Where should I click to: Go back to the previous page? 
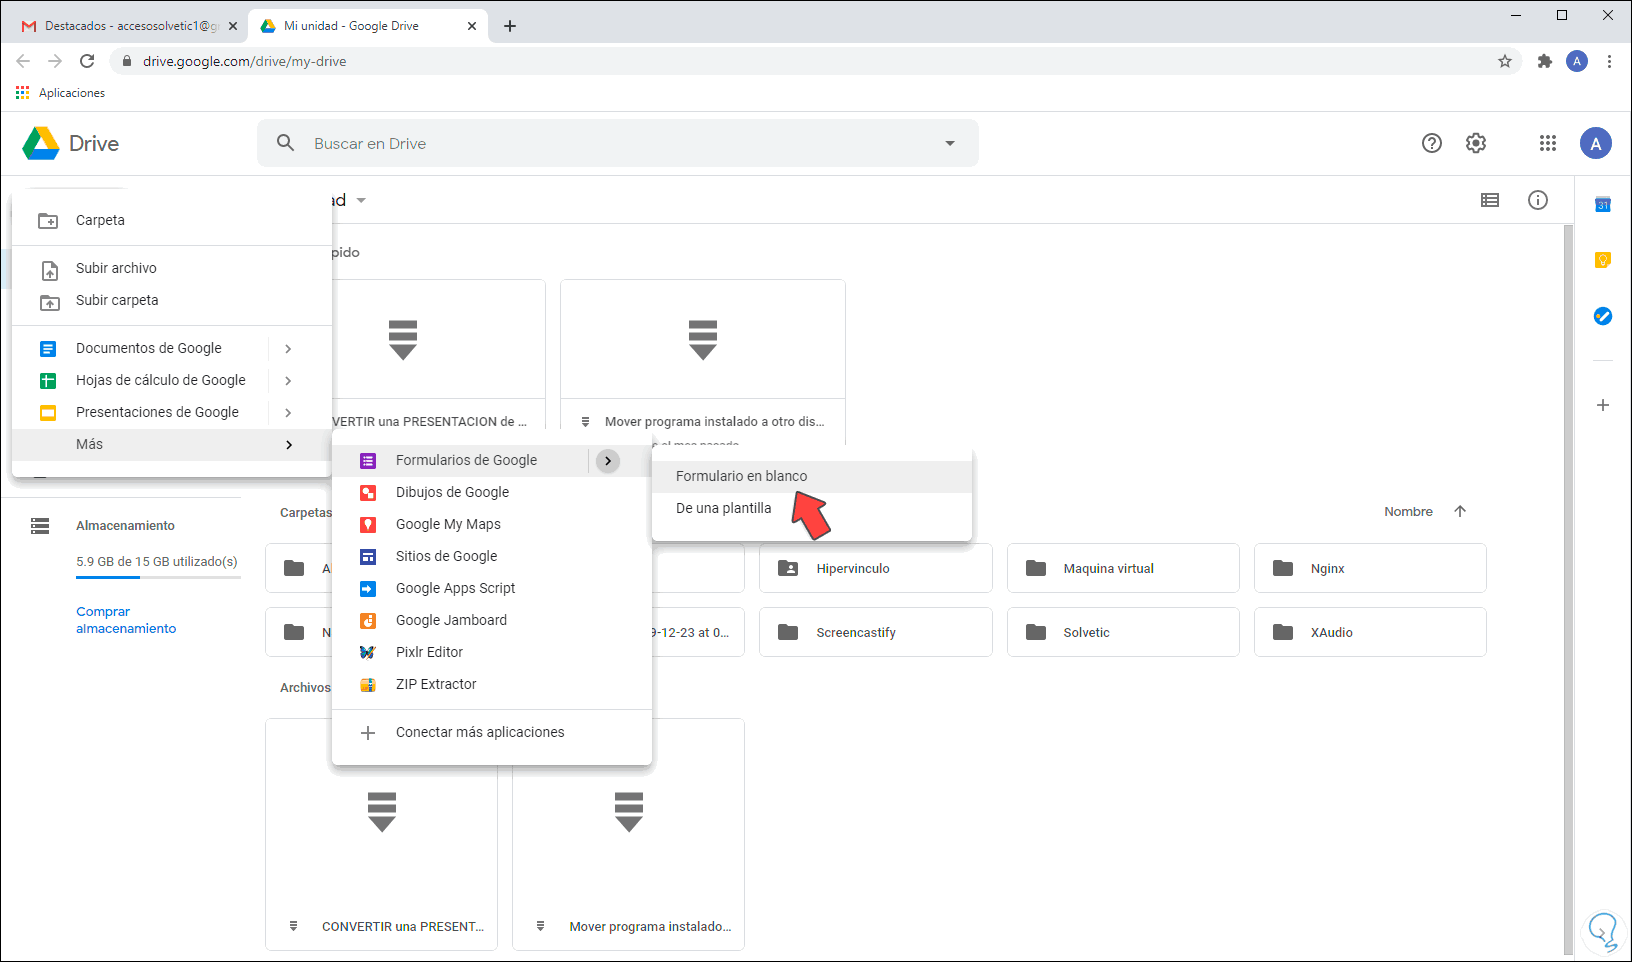coord(23,61)
